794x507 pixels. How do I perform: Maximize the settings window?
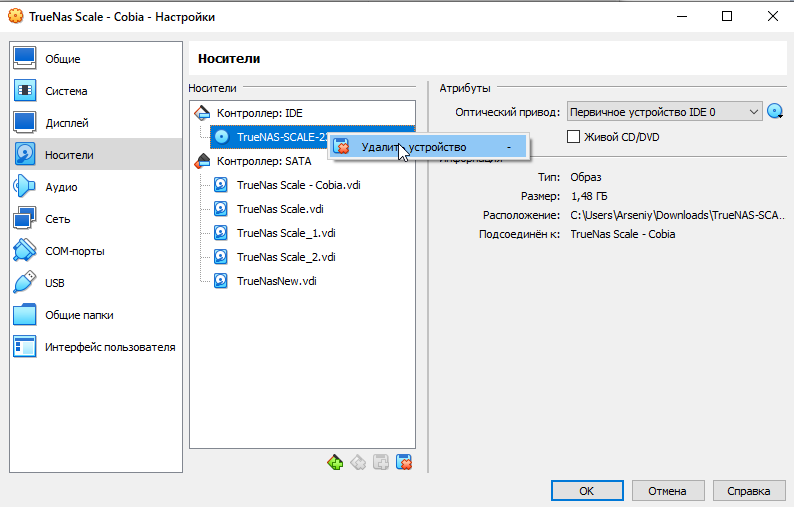pos(727,16)
